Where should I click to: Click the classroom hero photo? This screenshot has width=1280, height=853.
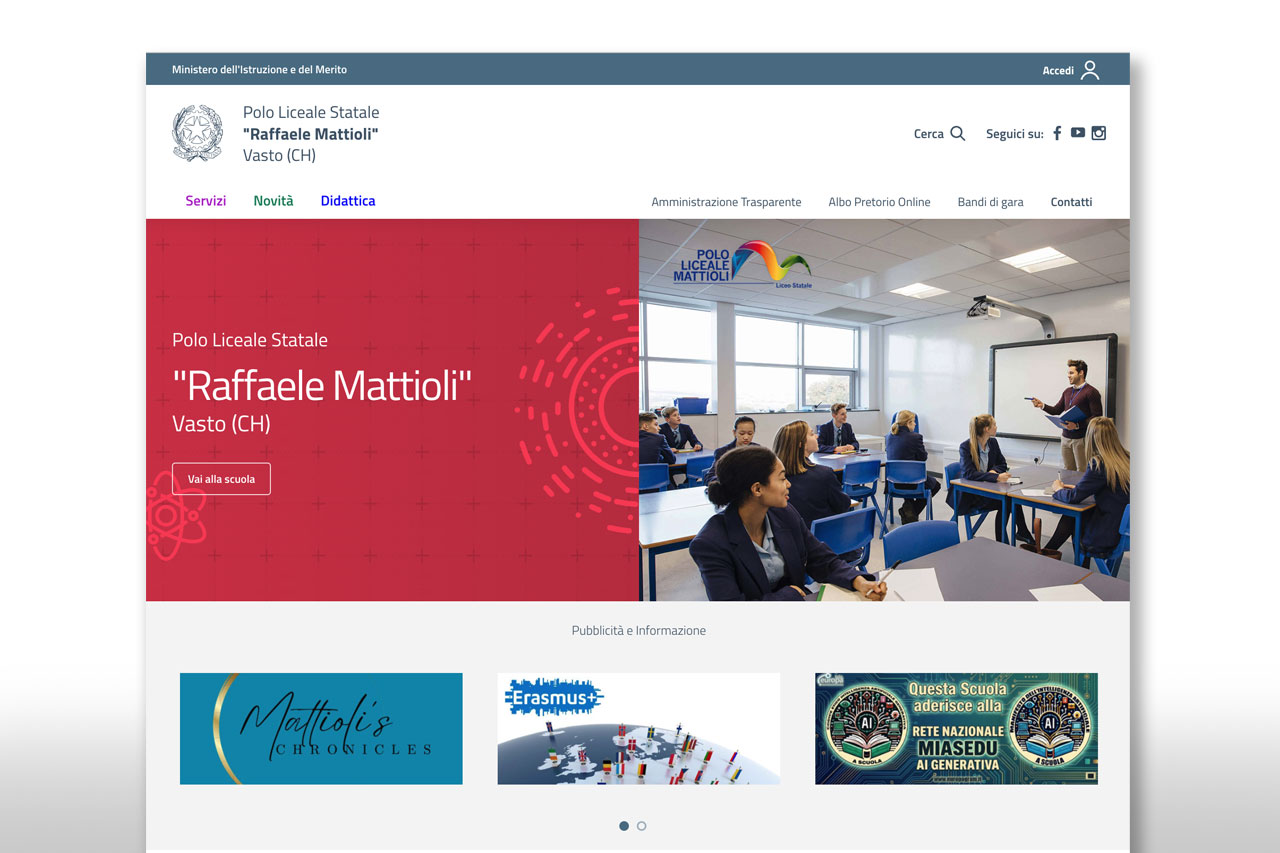coord(884,410)
